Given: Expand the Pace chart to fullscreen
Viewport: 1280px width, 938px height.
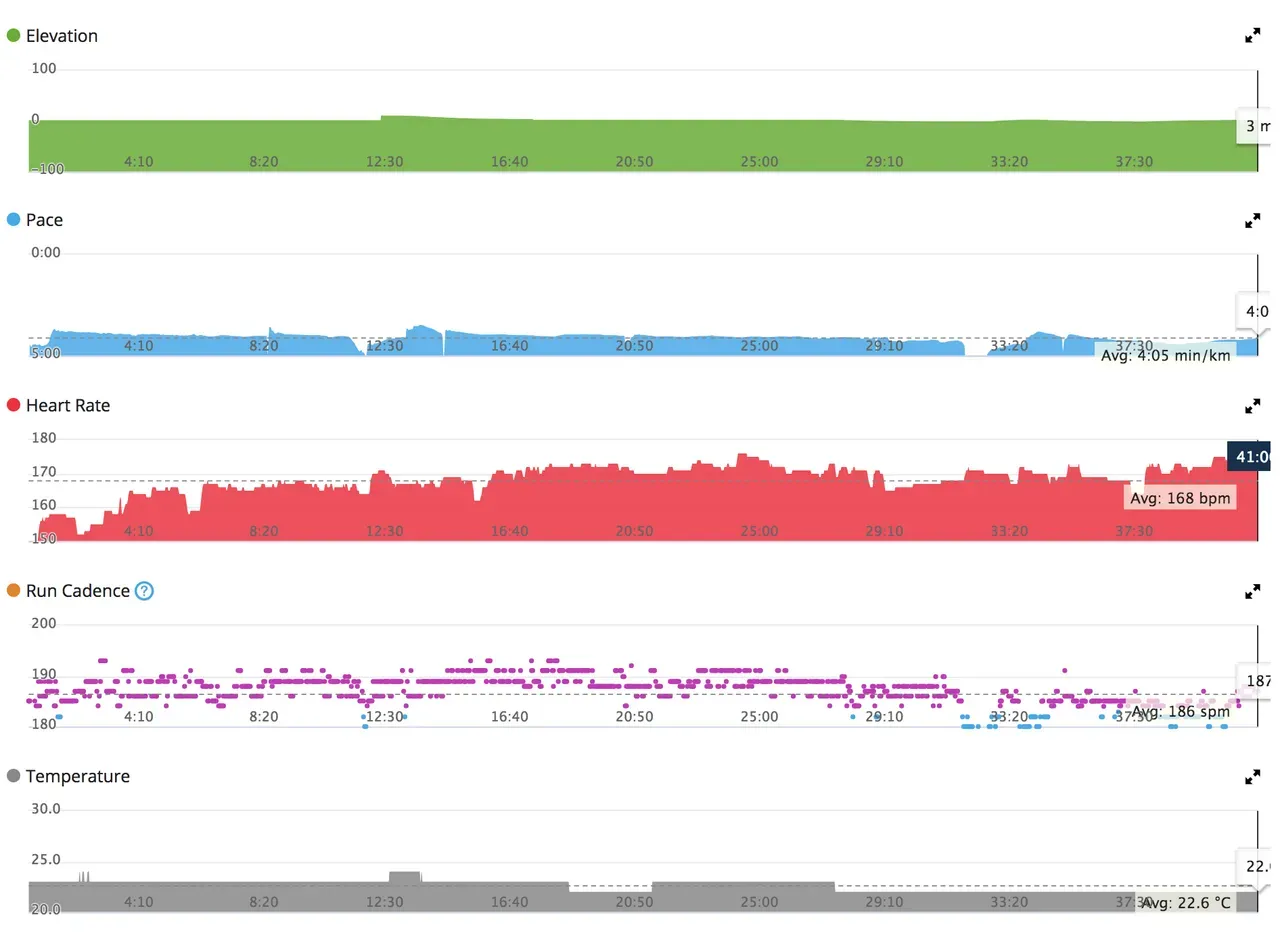Looking at the screenshot, I should [x=1252, y=221].
